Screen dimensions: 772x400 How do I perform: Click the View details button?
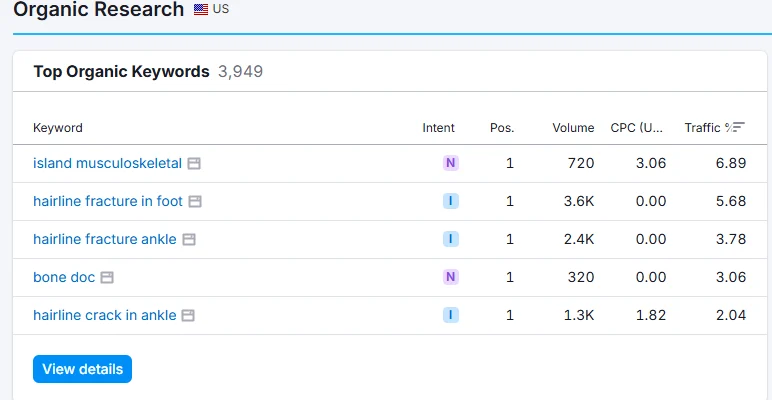click(82, 369)
